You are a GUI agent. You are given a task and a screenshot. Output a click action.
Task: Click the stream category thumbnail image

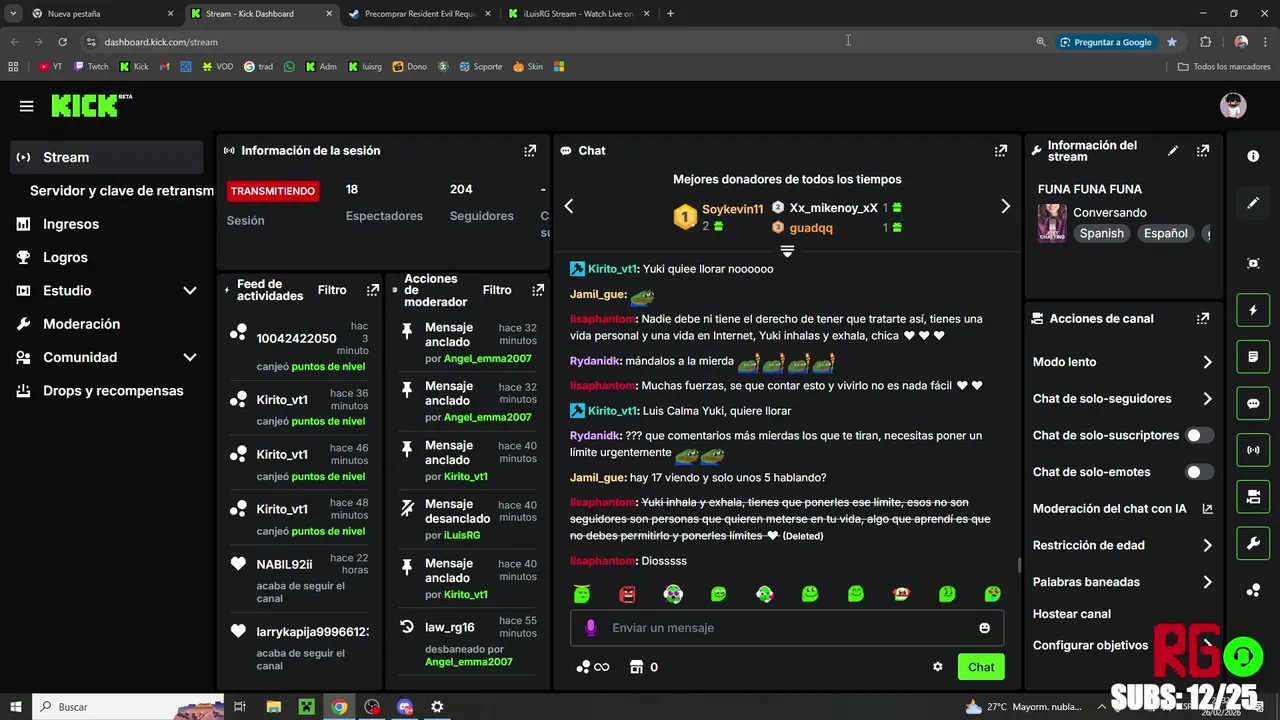(1051, 223)
